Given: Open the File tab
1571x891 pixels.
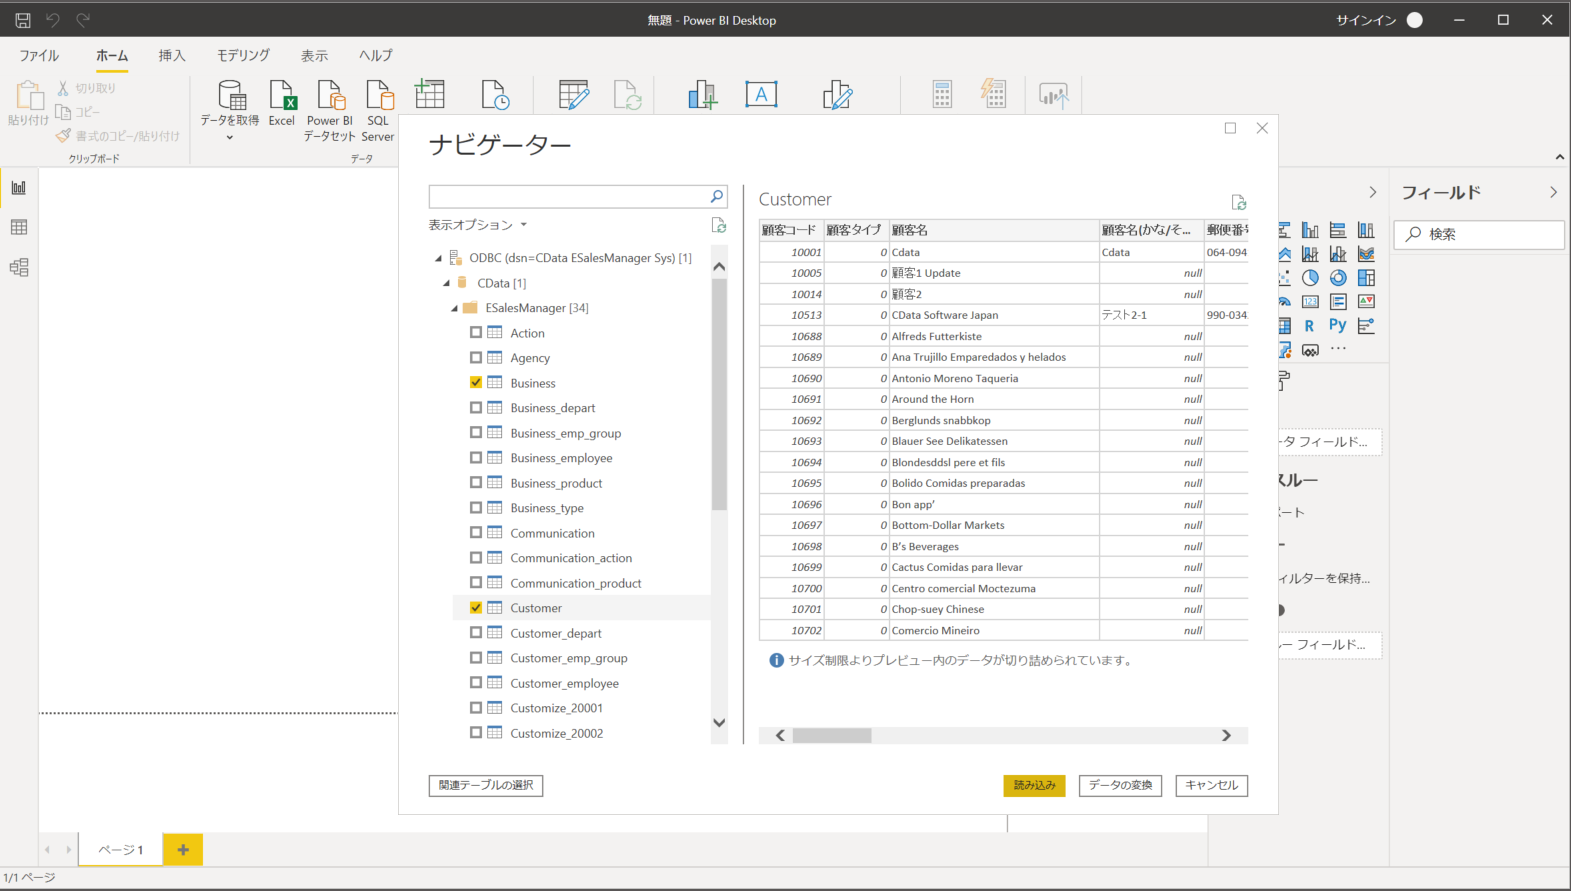Looking at the screenshot, I should pos(39,56).
